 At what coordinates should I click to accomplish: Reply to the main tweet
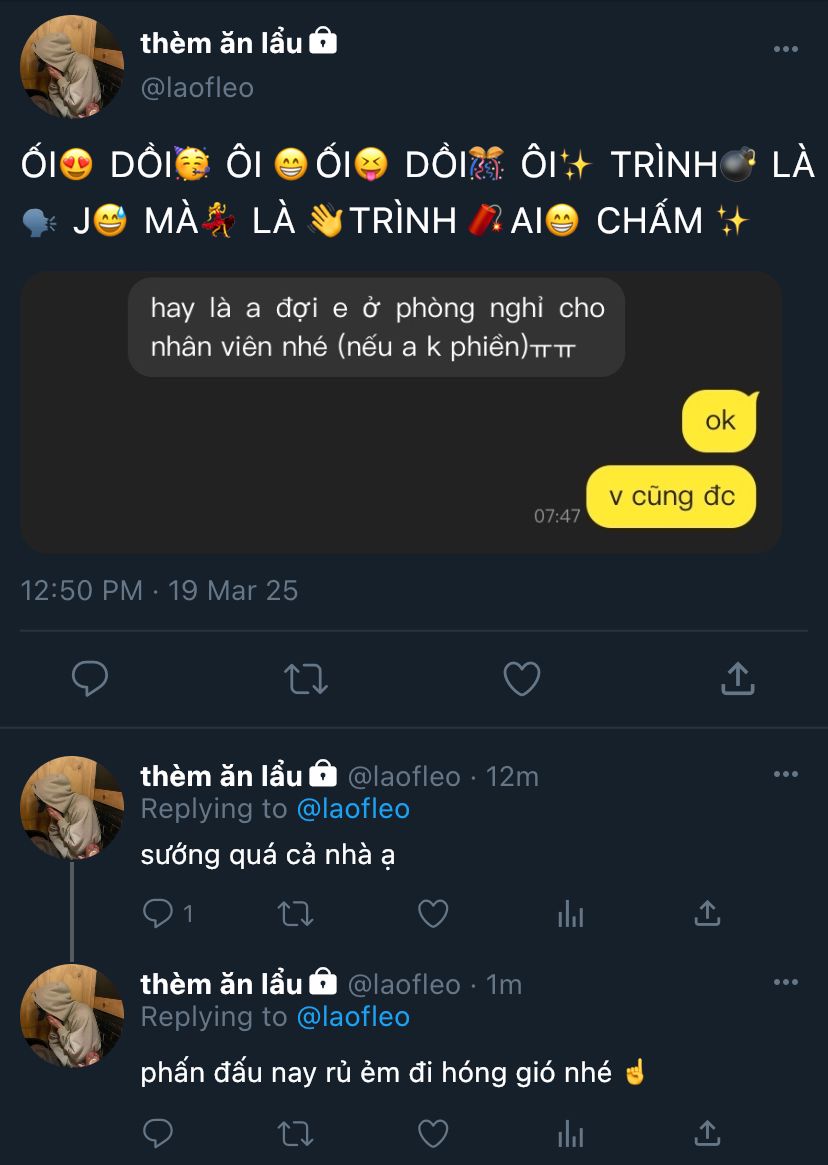90,679
